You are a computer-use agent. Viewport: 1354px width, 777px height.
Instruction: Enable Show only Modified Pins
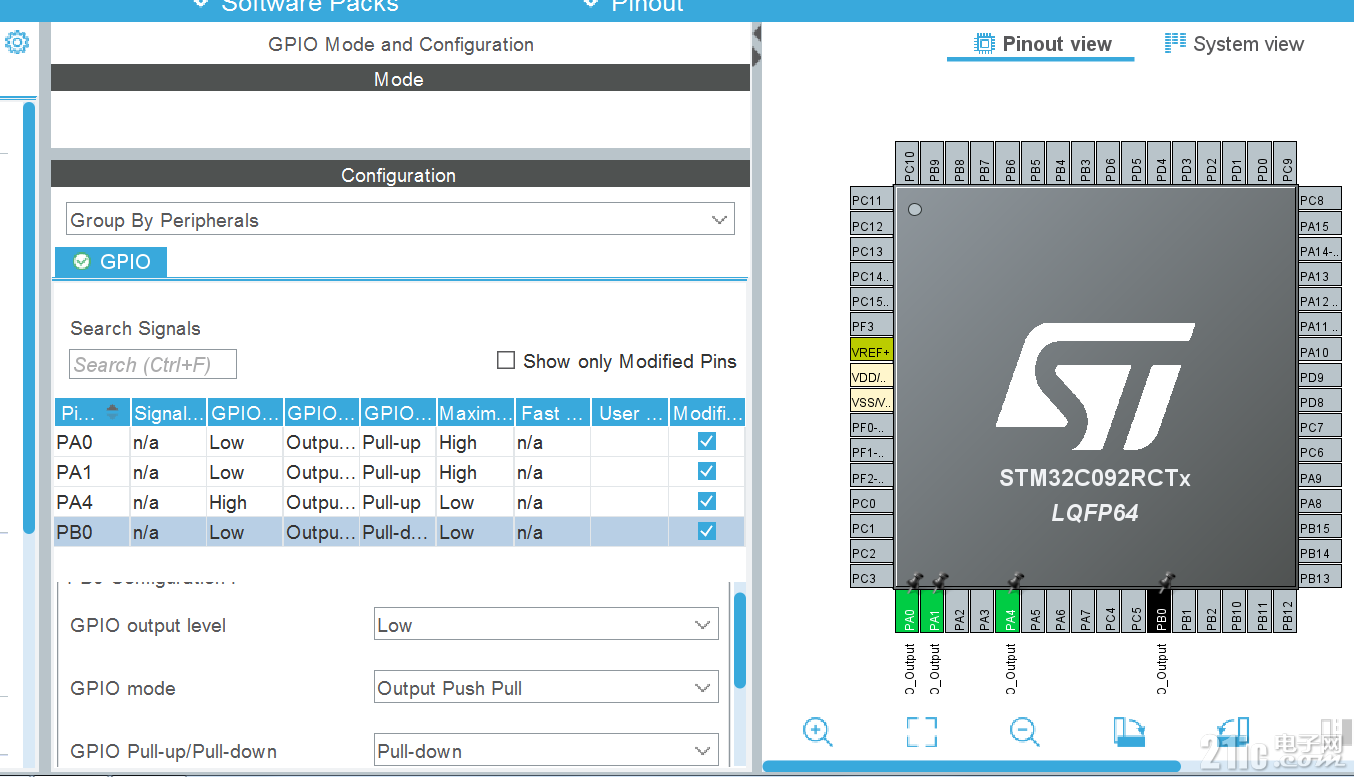point(506,360)
